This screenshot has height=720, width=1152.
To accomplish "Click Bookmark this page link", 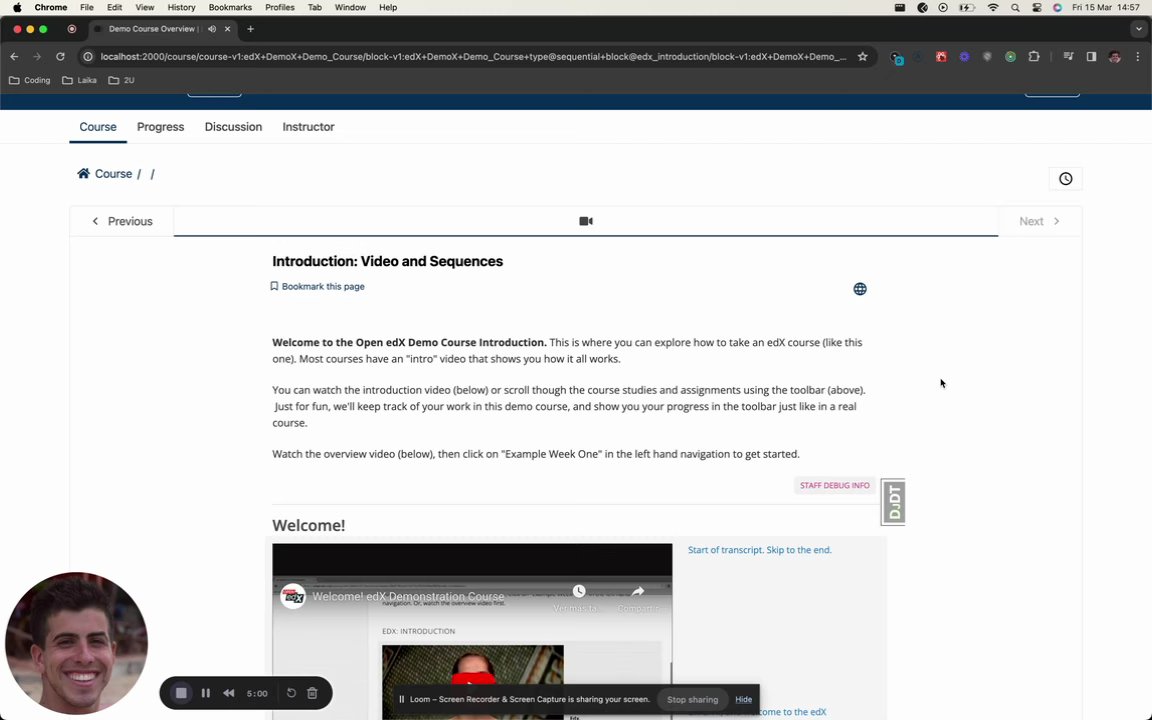I will 323,287.
